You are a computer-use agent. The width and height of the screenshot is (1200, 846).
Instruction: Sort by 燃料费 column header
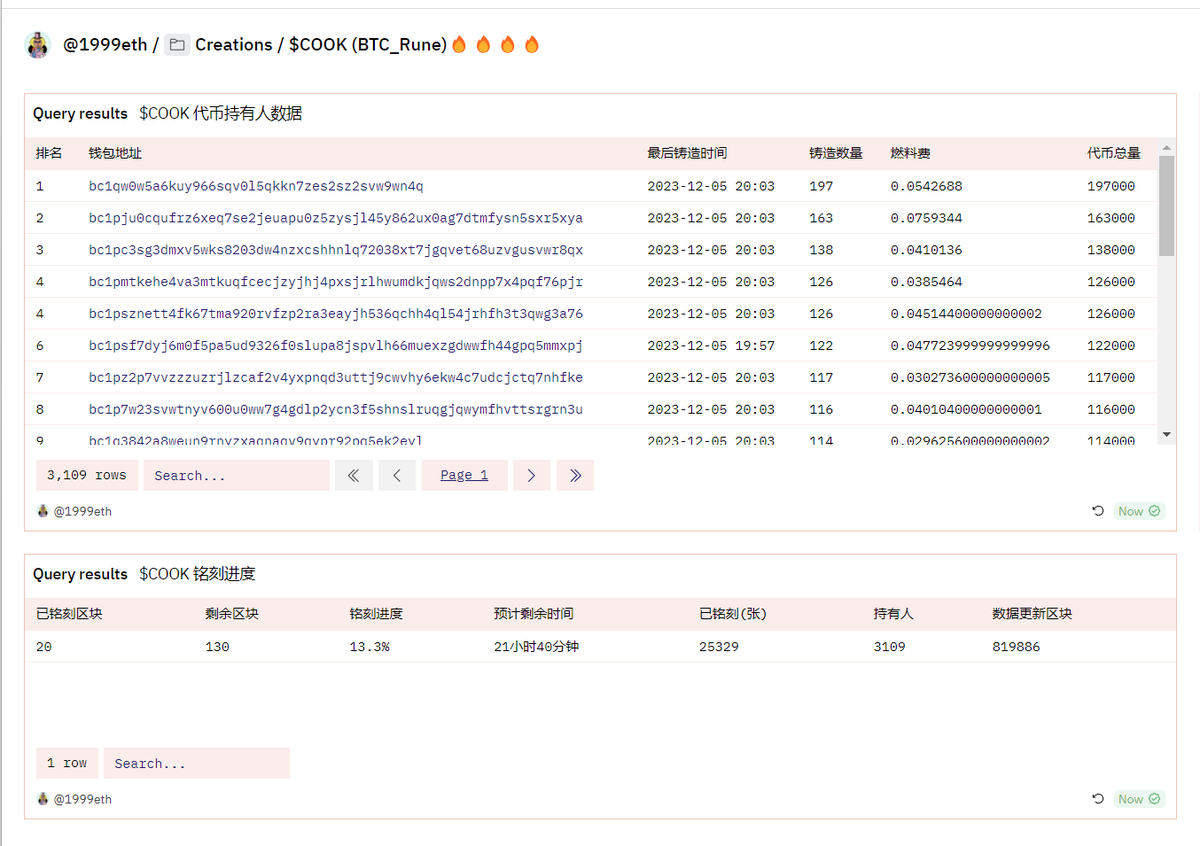[x=911, y=153]
